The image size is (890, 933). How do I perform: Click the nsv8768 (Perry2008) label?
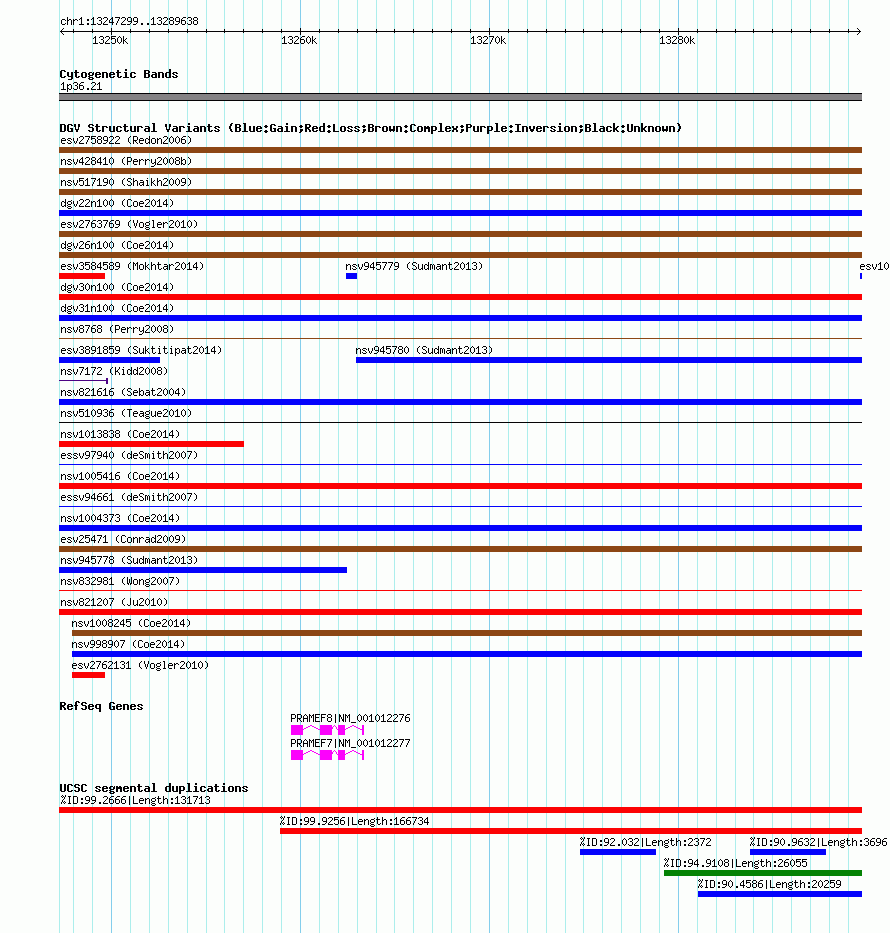coord(117,329)
